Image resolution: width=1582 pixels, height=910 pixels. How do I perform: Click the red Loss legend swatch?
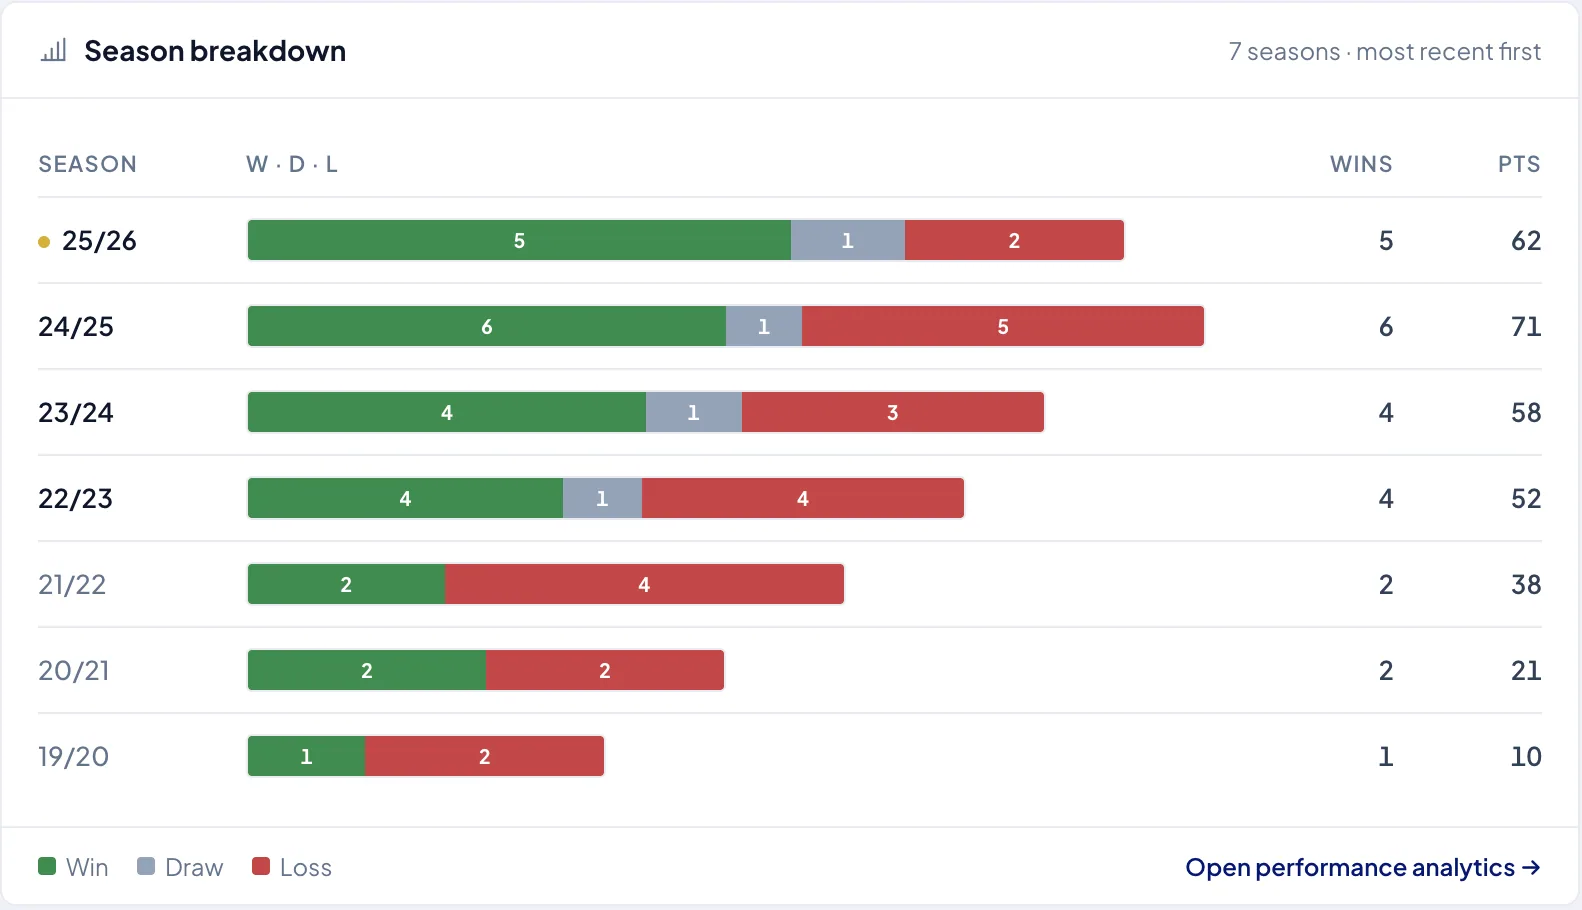point(261,866)
